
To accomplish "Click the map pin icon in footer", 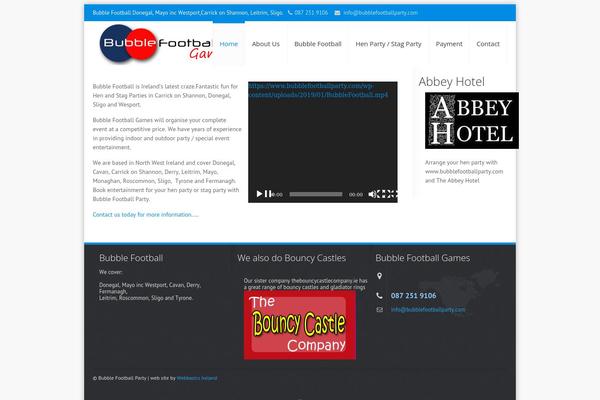I will (x=379, y=276).
